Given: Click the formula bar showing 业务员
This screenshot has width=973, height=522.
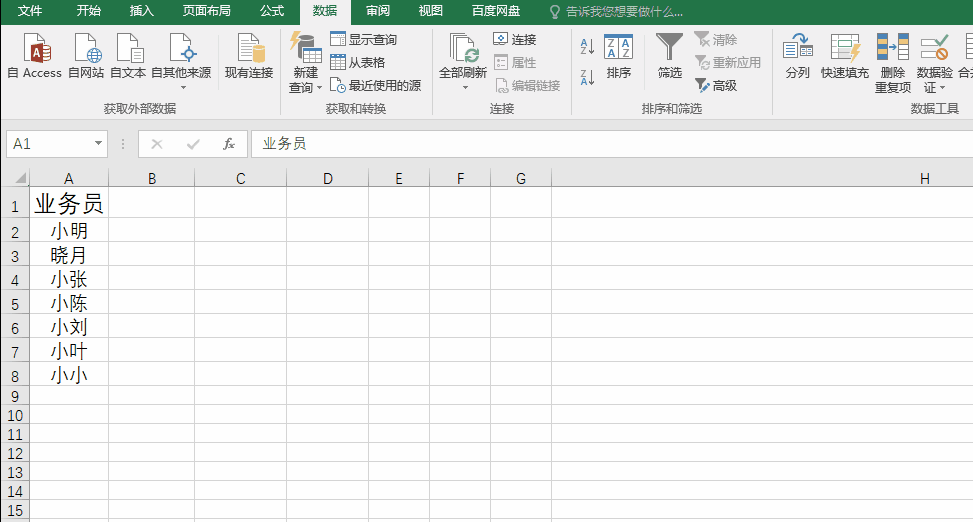Looking at the screenshot, I should (611, 144).
